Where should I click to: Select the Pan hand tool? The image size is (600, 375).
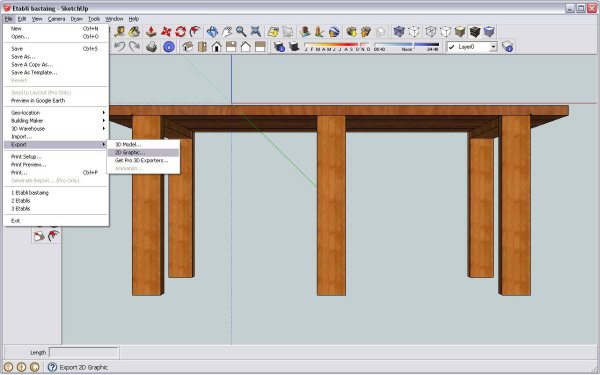(227, 31)
